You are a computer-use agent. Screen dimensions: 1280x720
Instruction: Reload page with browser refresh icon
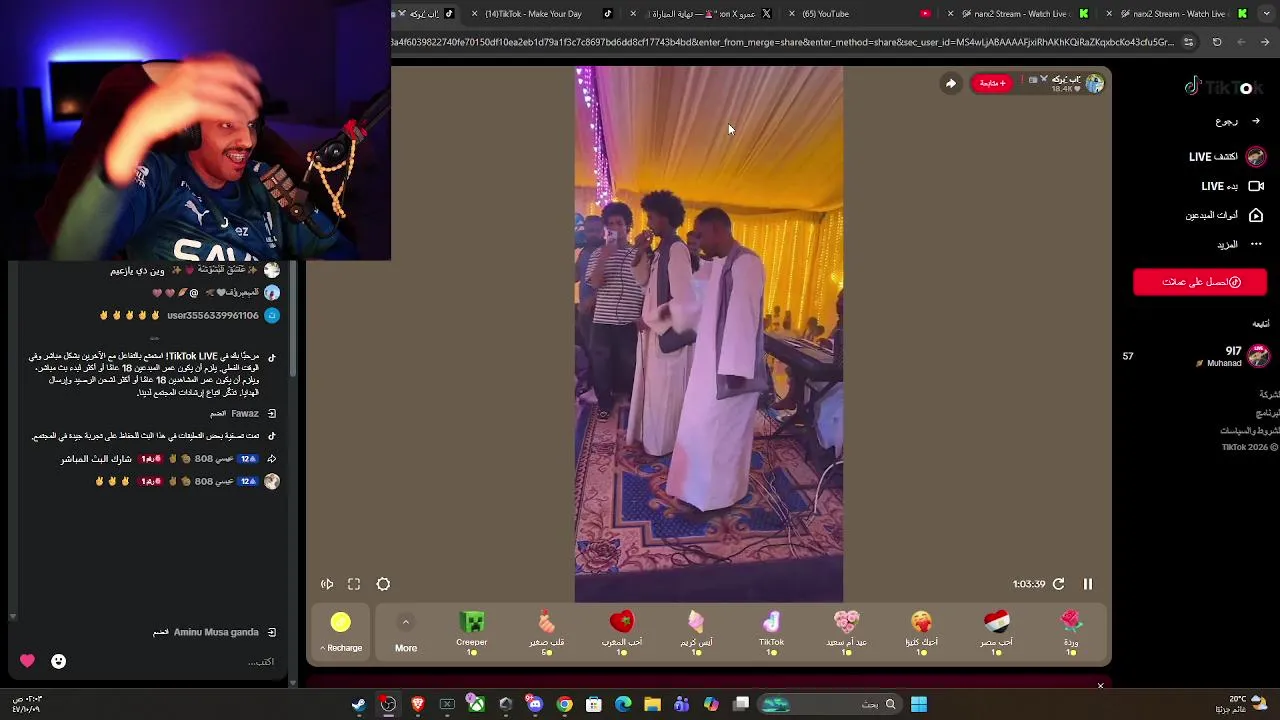[1217, 42]
